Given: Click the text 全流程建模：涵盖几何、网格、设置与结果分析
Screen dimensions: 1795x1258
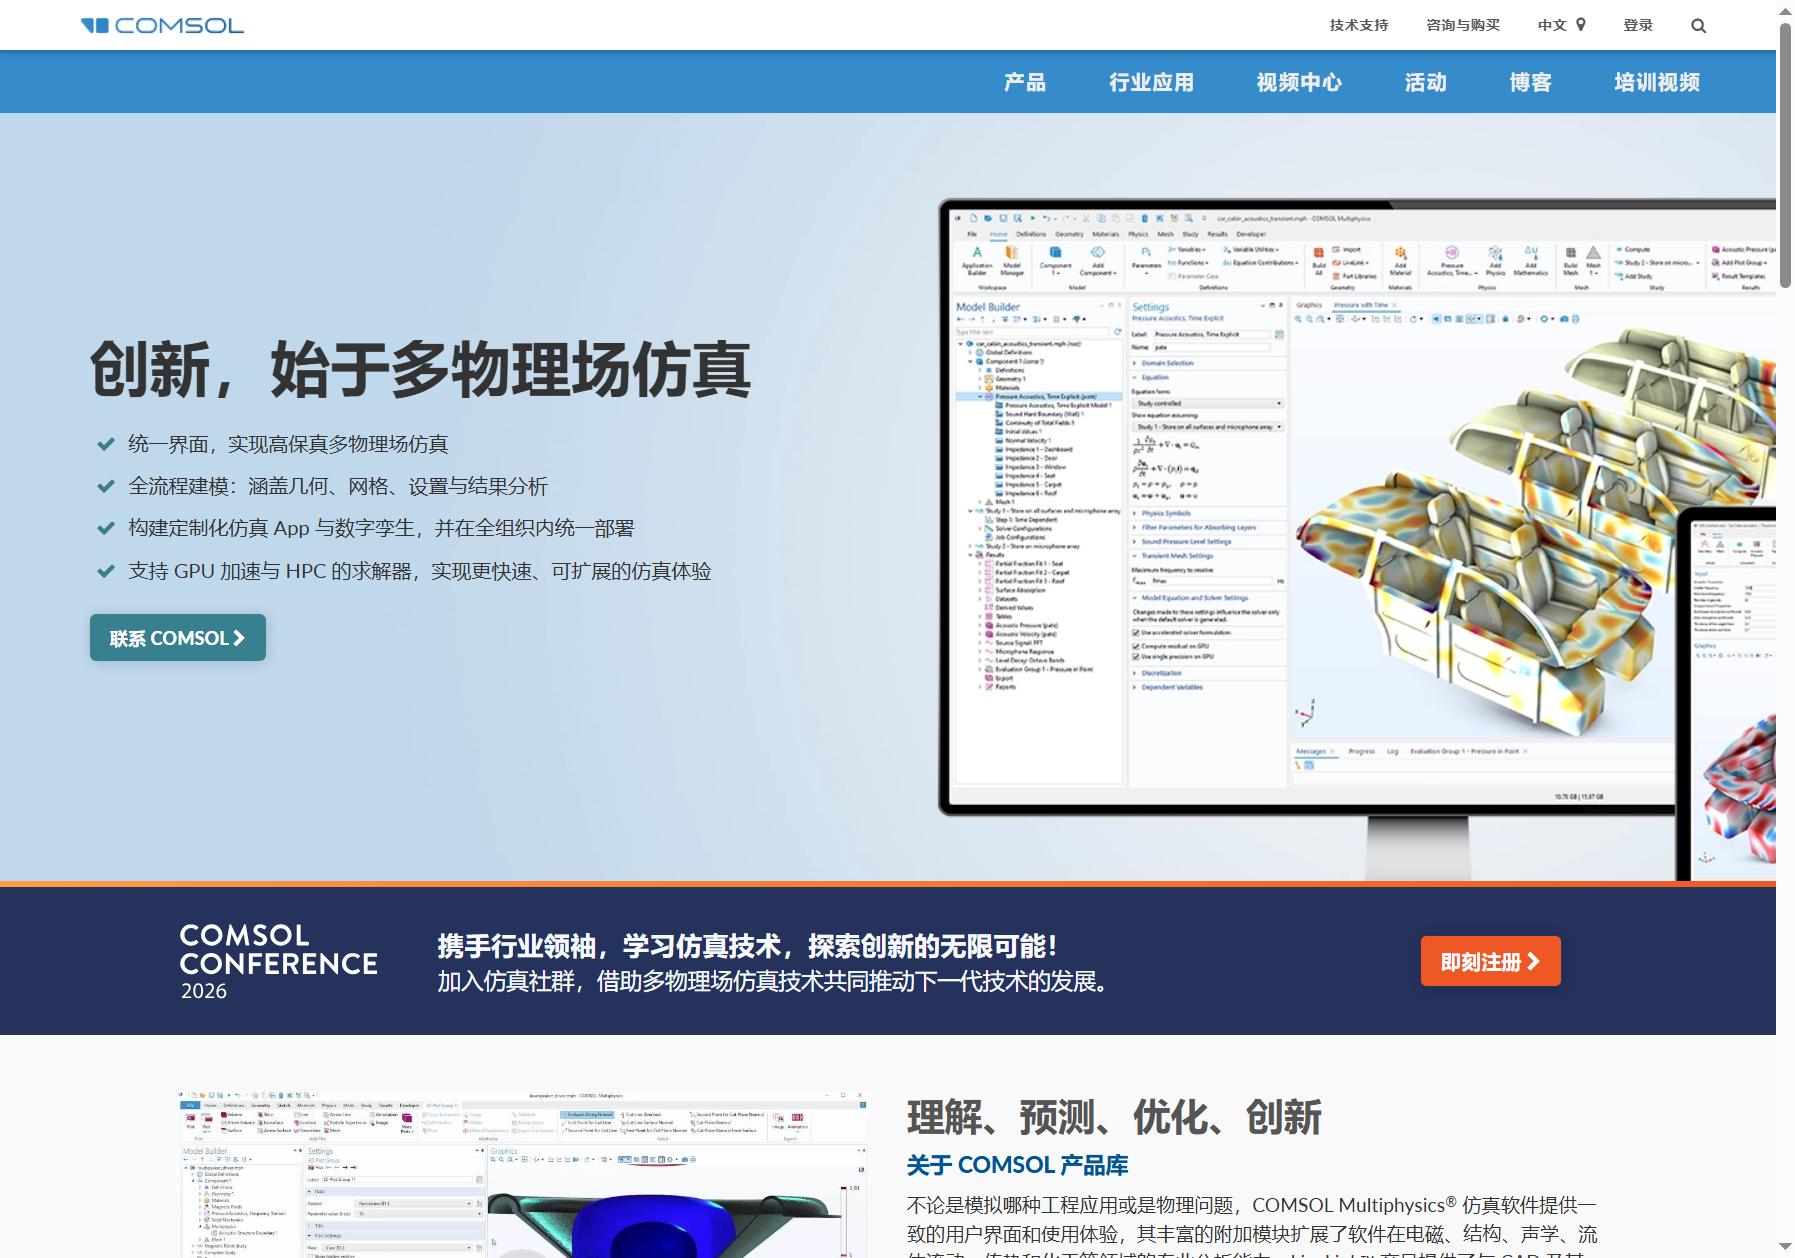Looking at the screenshot, I should (338, 486).
